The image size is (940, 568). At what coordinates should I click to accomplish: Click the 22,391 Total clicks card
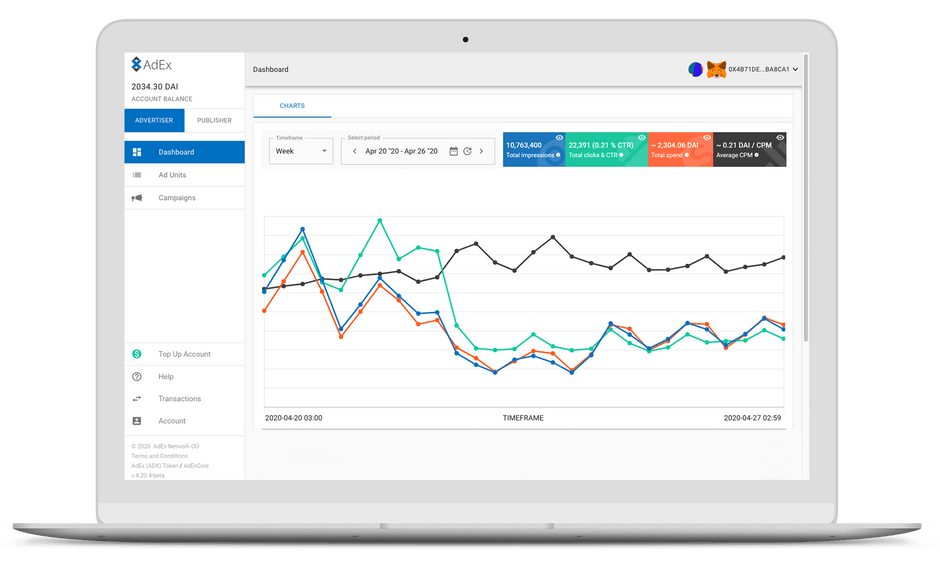pos(606,149)
